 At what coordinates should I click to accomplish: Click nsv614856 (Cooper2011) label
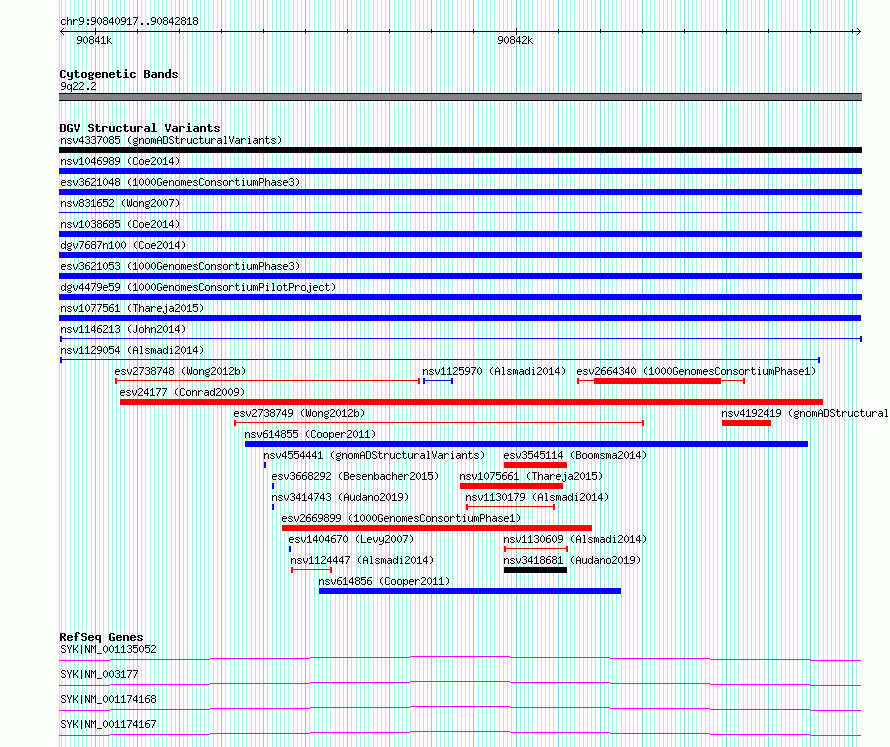[x=384, y=581]
